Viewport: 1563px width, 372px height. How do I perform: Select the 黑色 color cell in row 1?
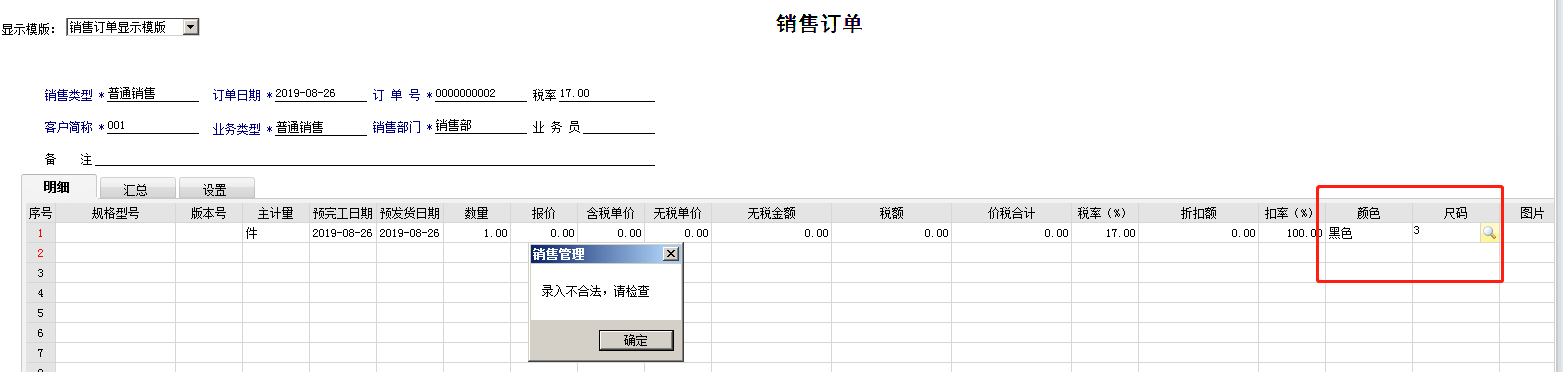1368,233
